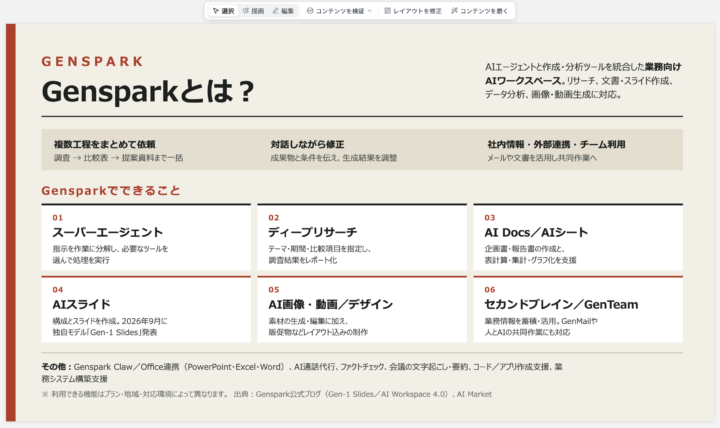Select the card number '03'
This screenshot has width=720, height=428.
489,218
